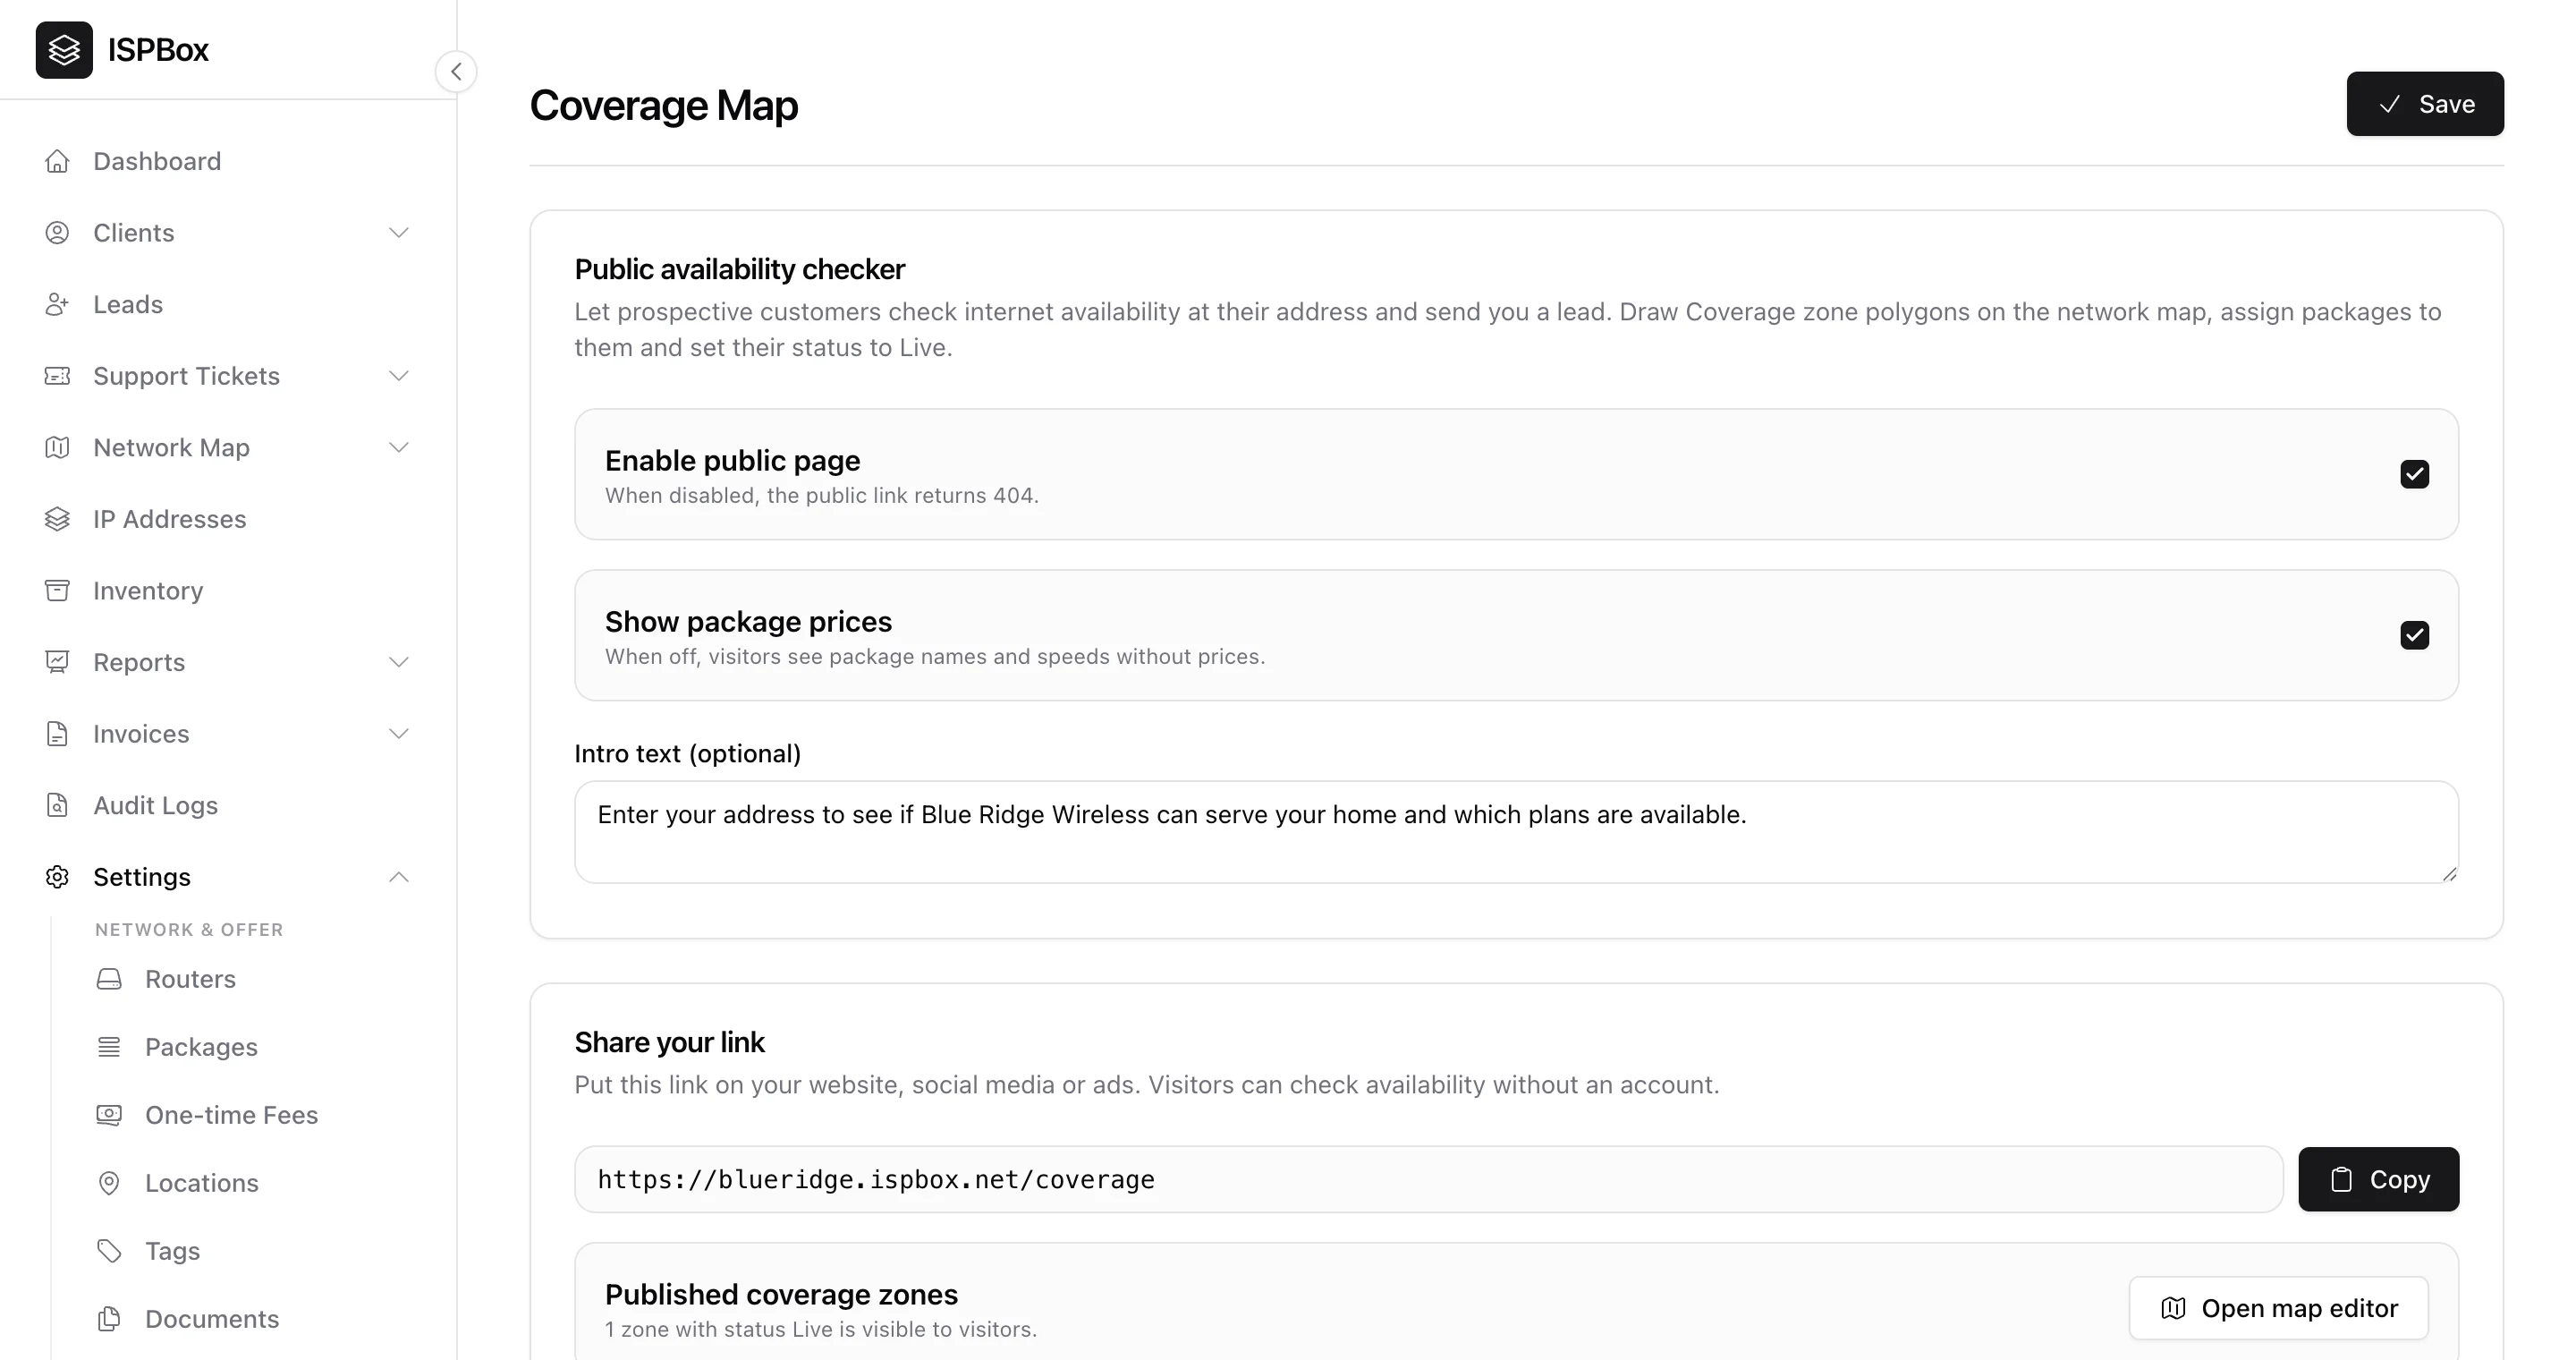Click the Locations pin icon
Viewport: 2576px width, 1360px height.
coord(109,1183)
